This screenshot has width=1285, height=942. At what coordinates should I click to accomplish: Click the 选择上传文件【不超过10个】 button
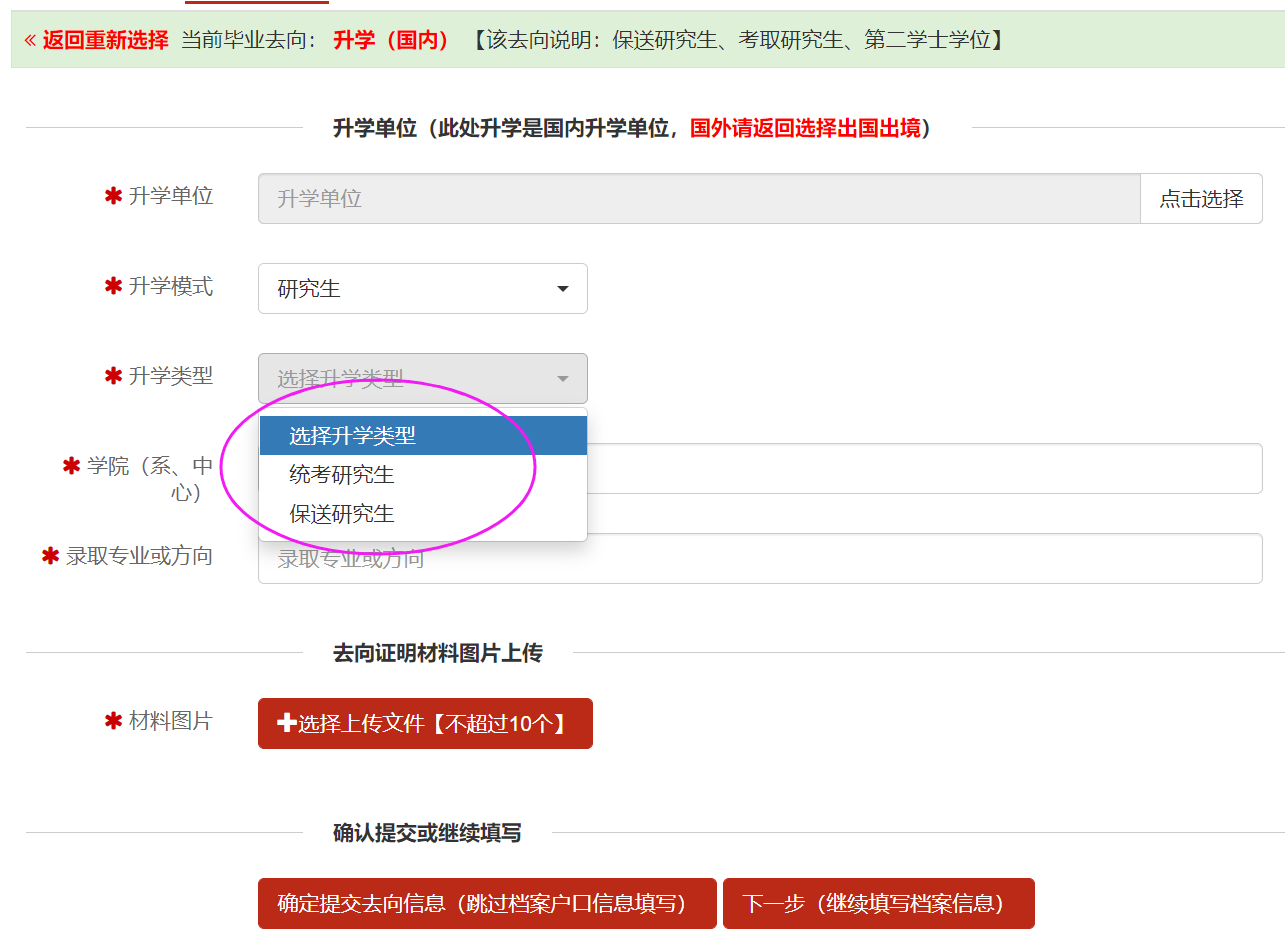pyautogui.click(x=425, y=723)
